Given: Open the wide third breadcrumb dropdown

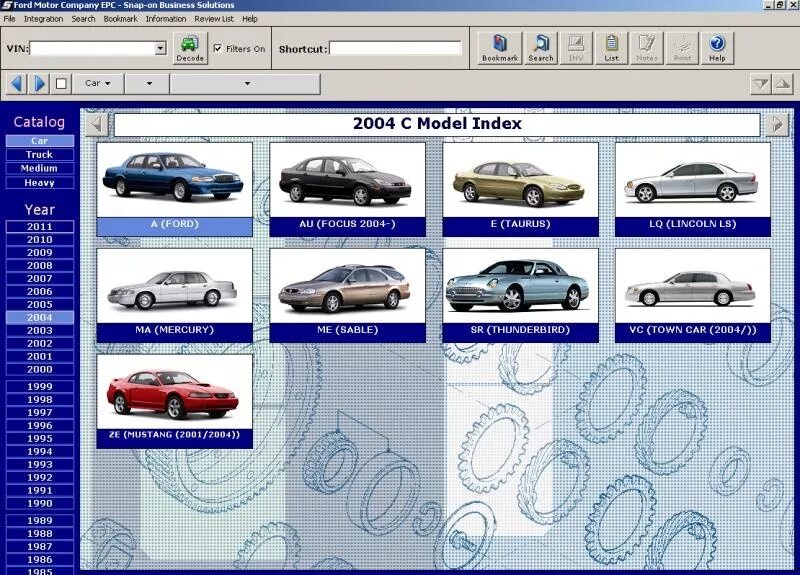Looking at the screenshot, I should [245, 83].
